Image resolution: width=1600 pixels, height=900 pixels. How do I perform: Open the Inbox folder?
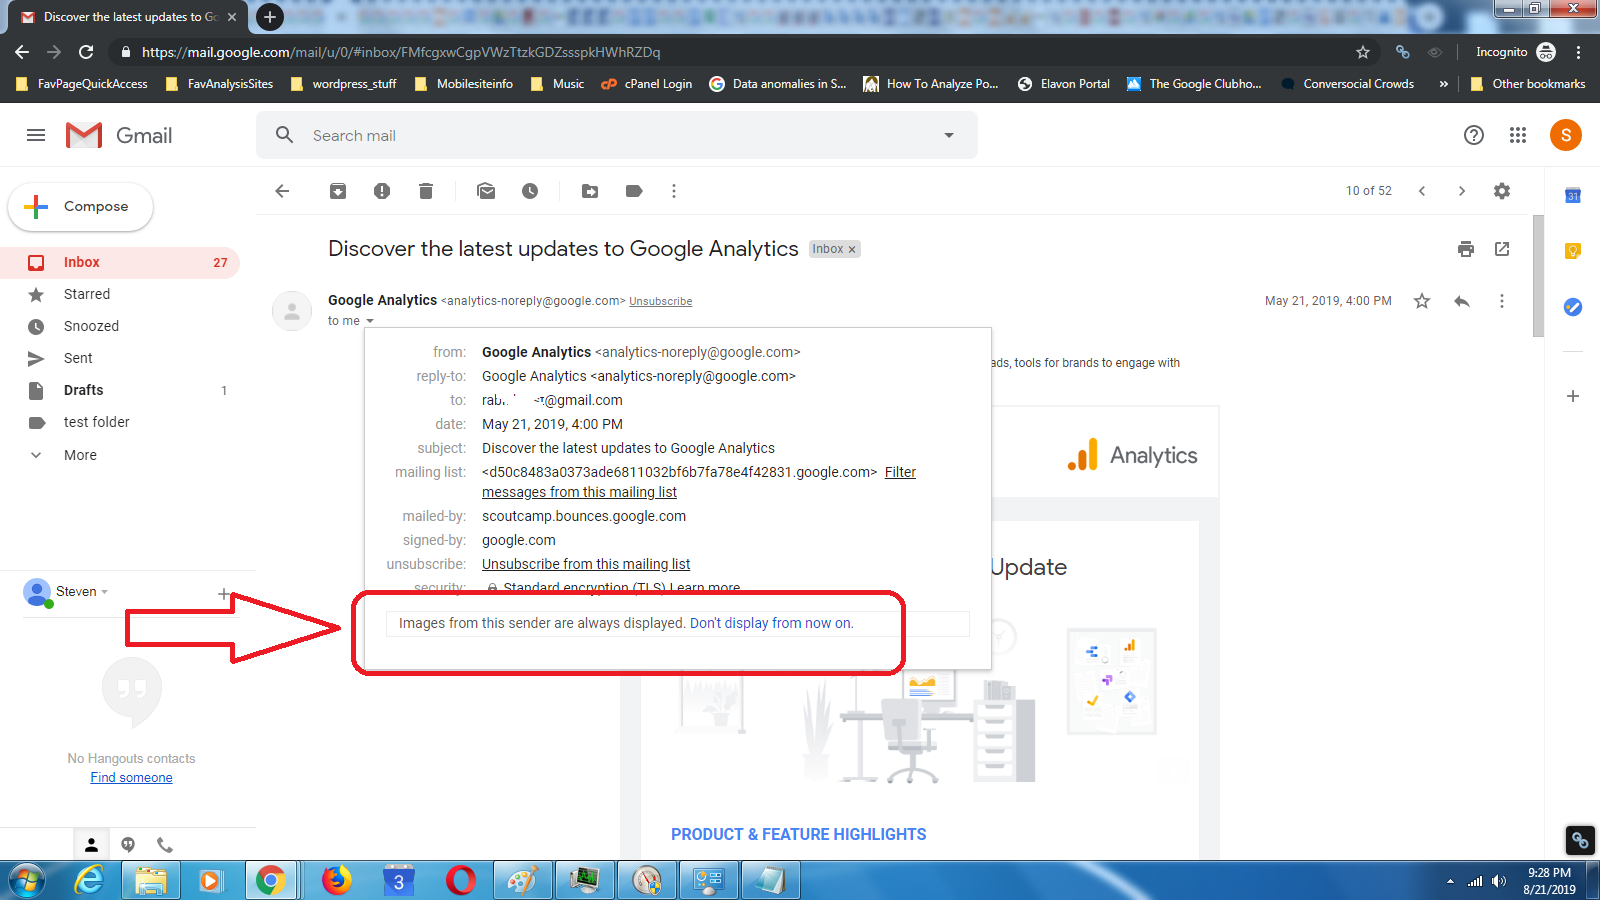(x=120, y=262)
